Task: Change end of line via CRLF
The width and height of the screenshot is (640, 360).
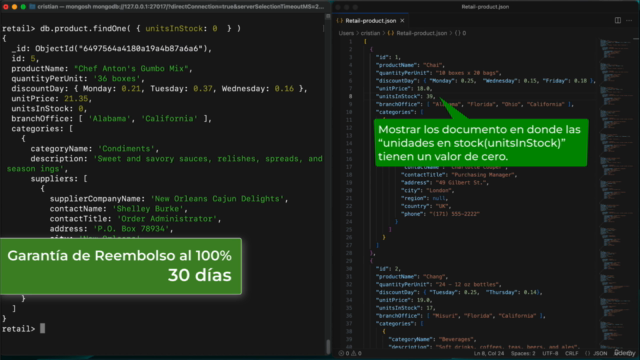Action: pyautogui.click(x=571, y=353)
